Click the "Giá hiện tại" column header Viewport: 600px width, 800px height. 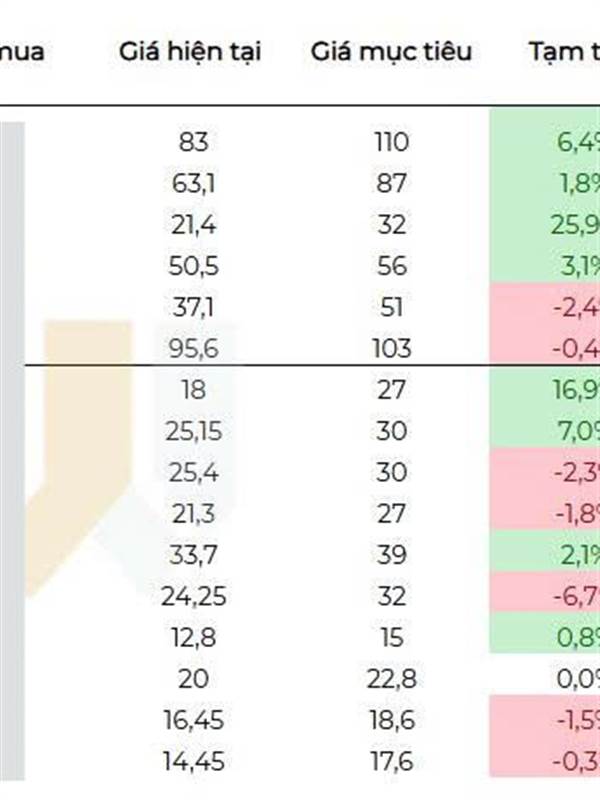(x=190, y=51)
